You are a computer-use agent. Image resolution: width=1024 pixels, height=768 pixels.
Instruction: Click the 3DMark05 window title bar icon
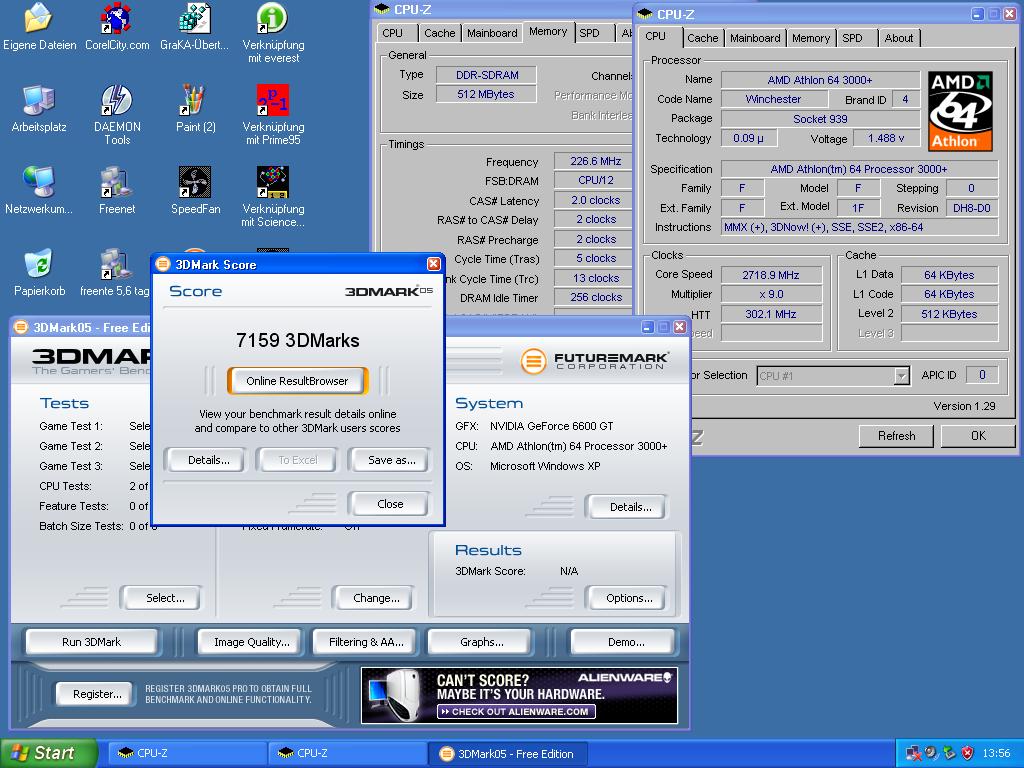[21, 327]
